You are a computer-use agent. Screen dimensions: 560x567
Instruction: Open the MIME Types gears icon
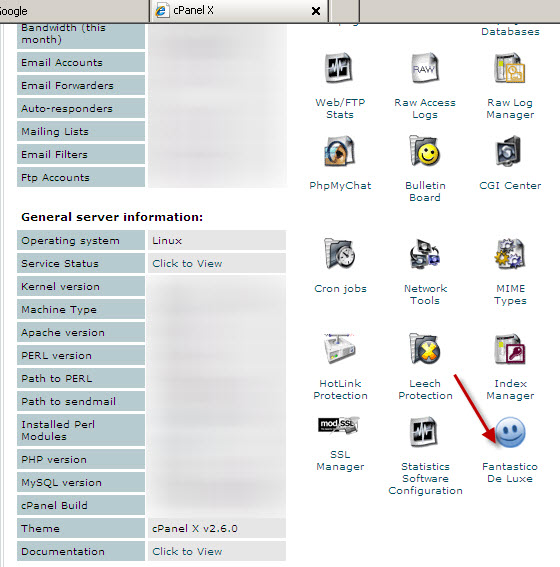[x=510, y=253]
